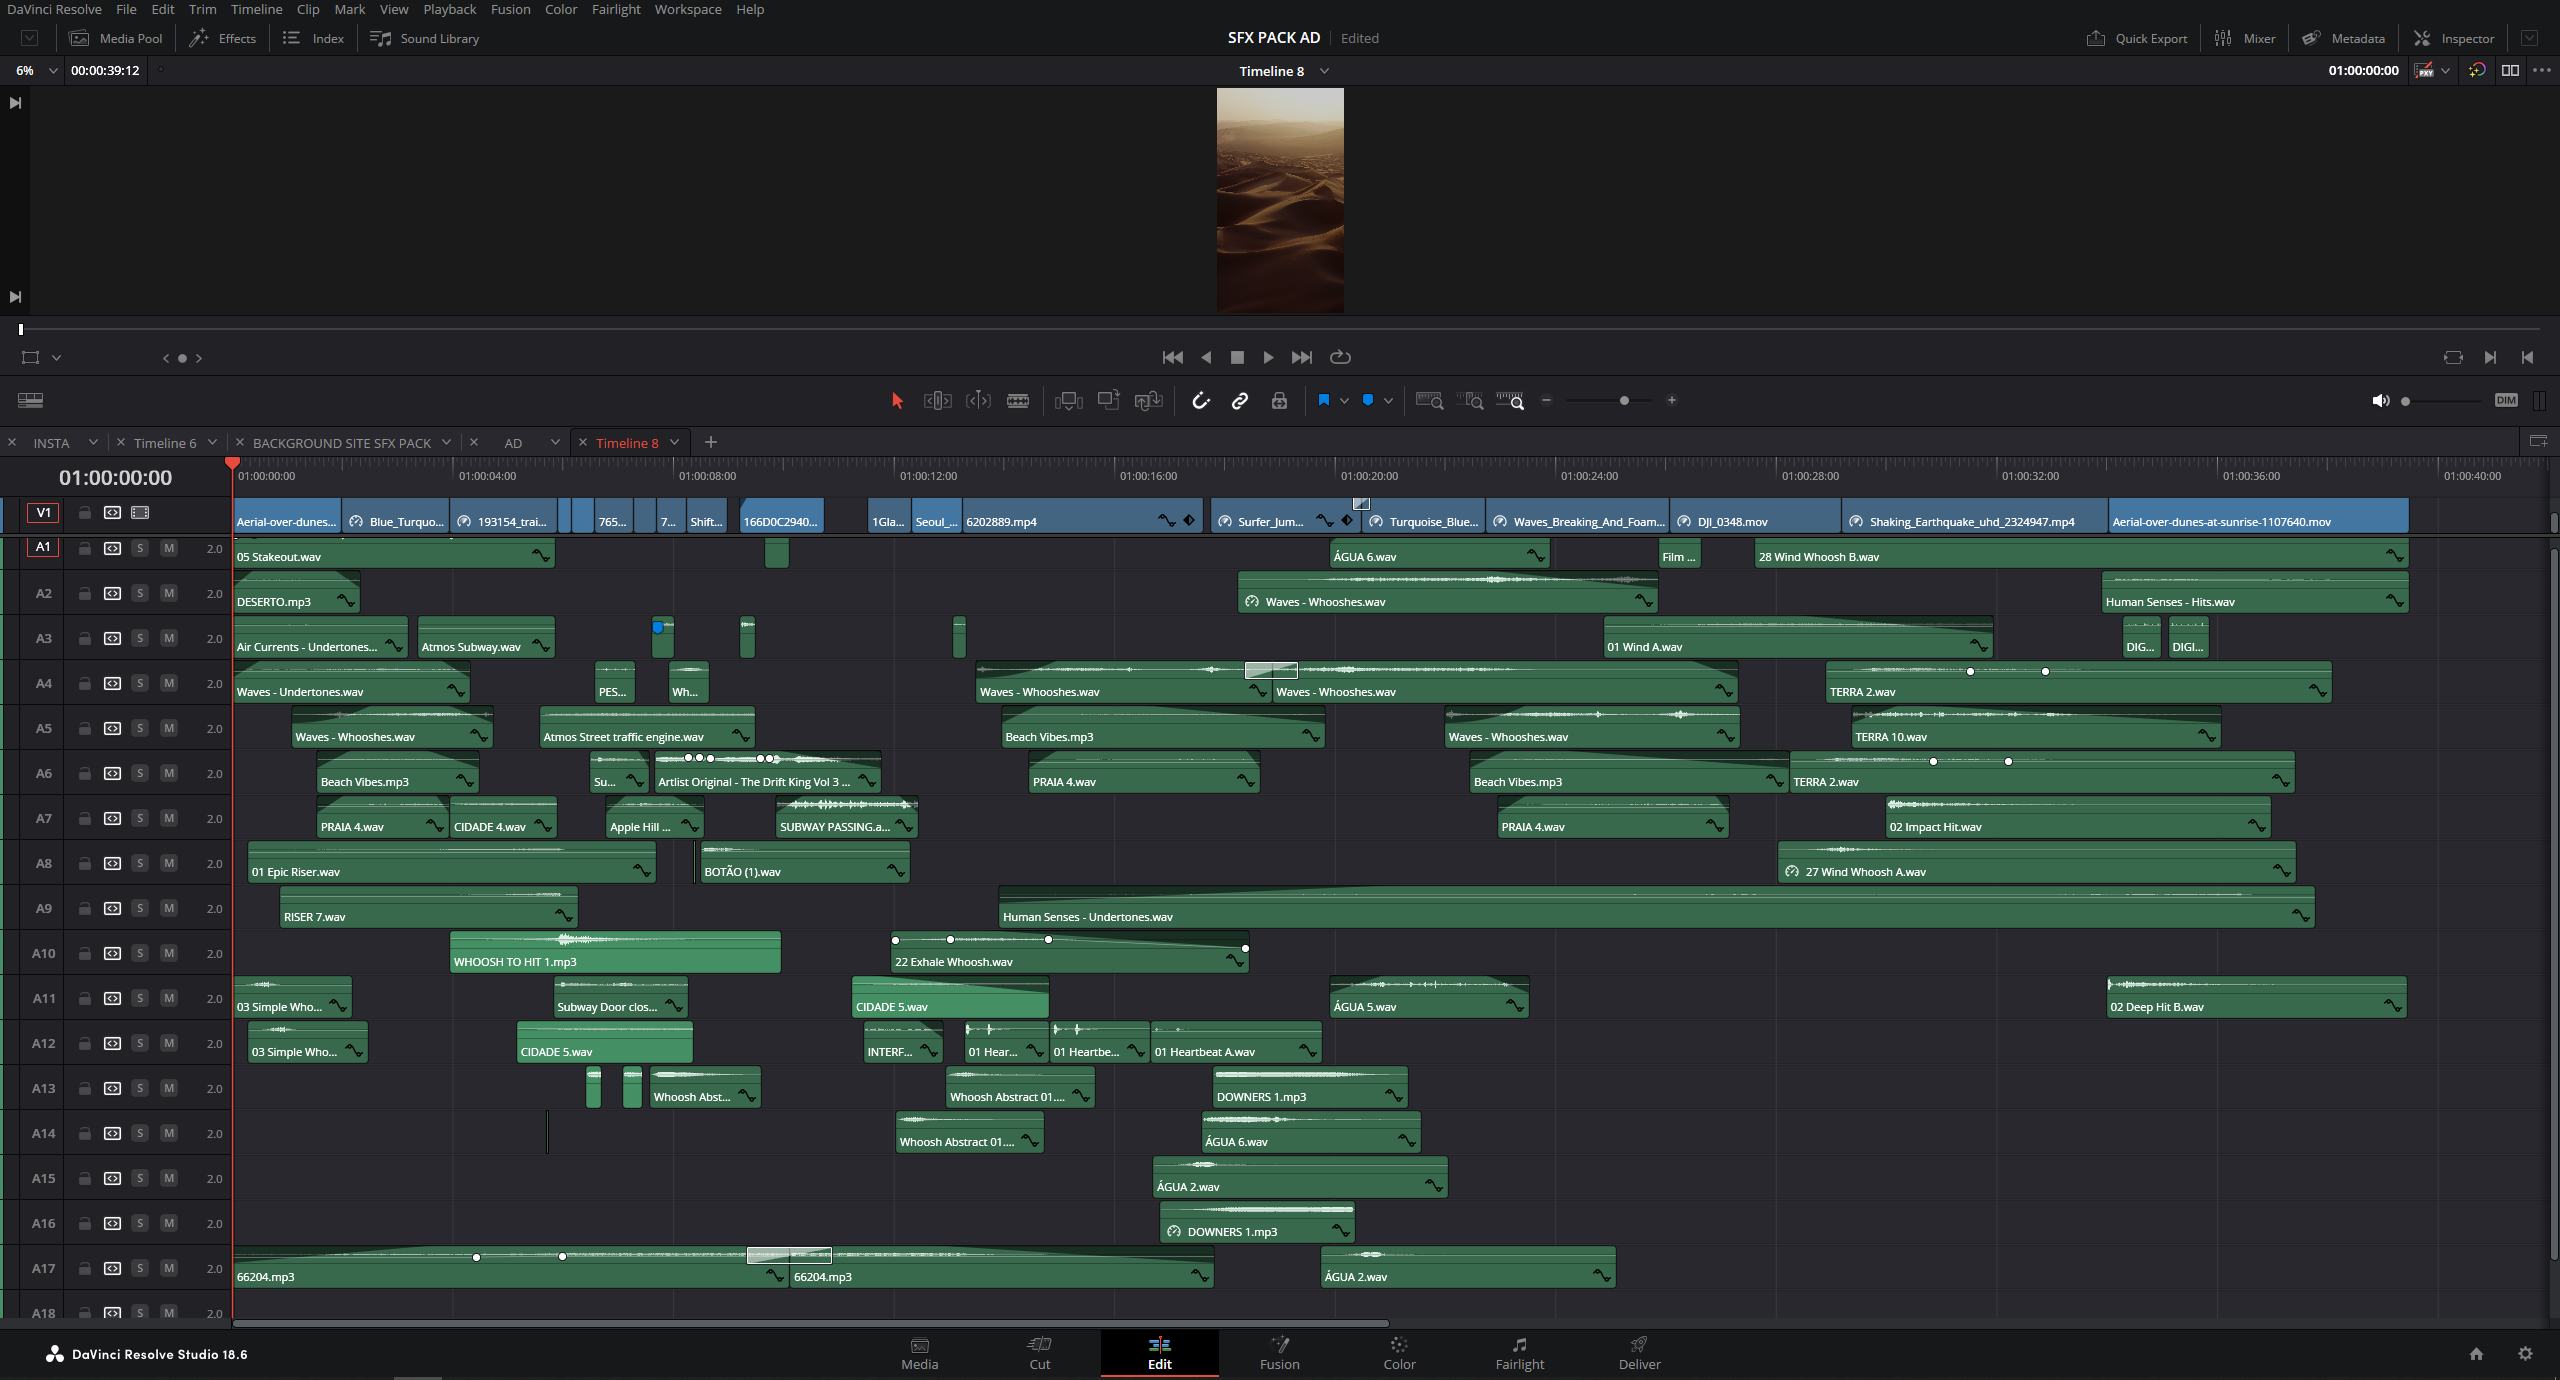Open the Fairlight menu
Image resolution: width=2560 pixels, height=1380 pixels.
click(615, 9)
